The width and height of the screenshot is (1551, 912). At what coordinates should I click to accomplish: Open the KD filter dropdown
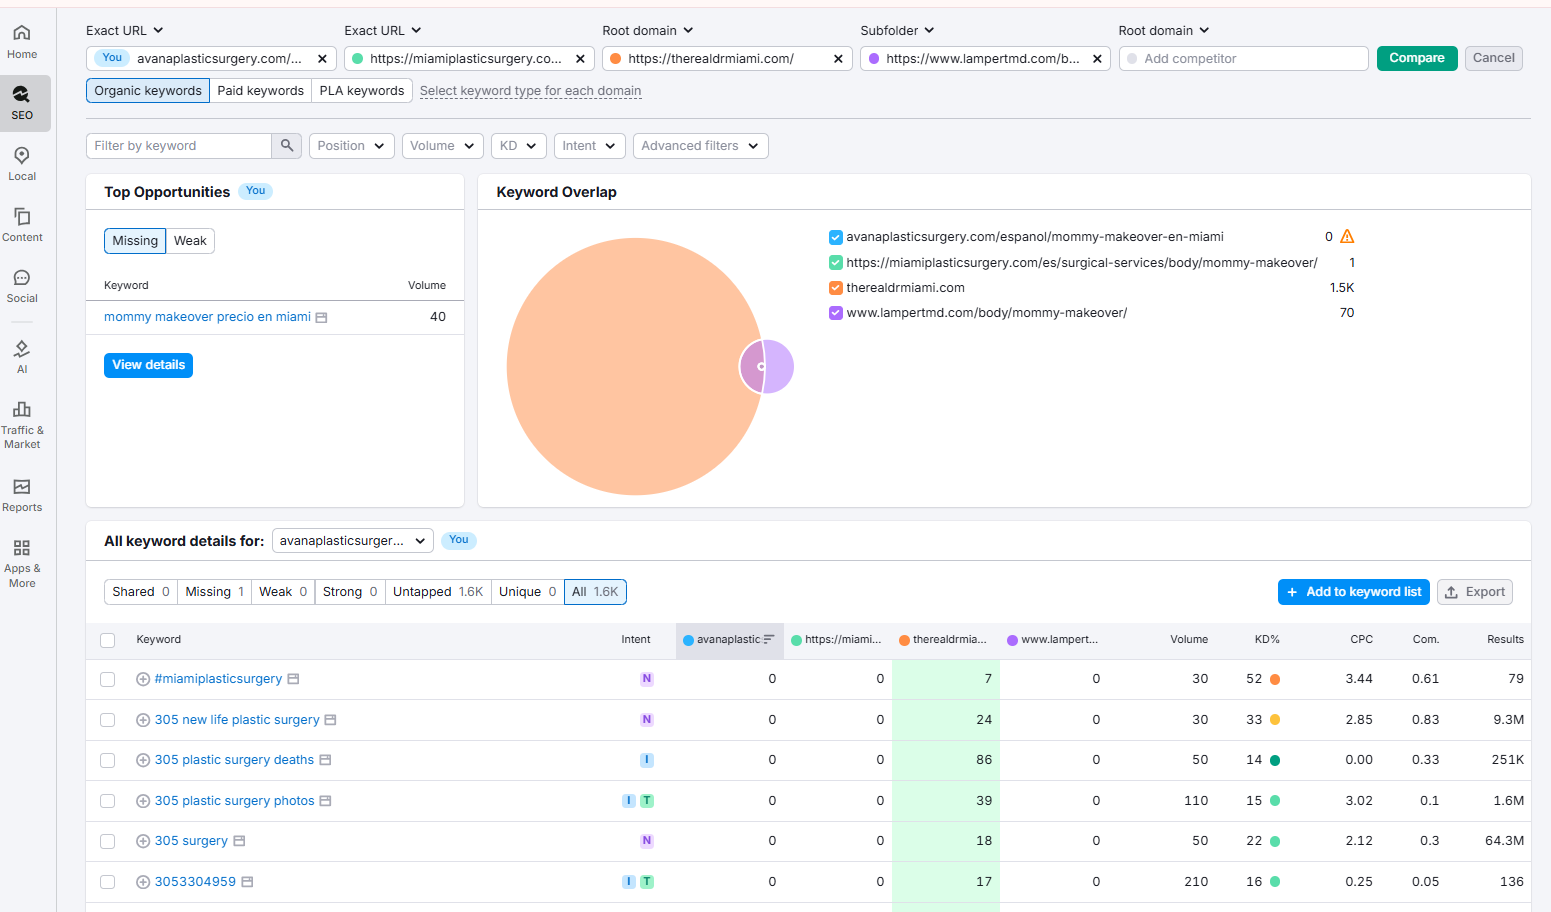(x=519, y=146)
